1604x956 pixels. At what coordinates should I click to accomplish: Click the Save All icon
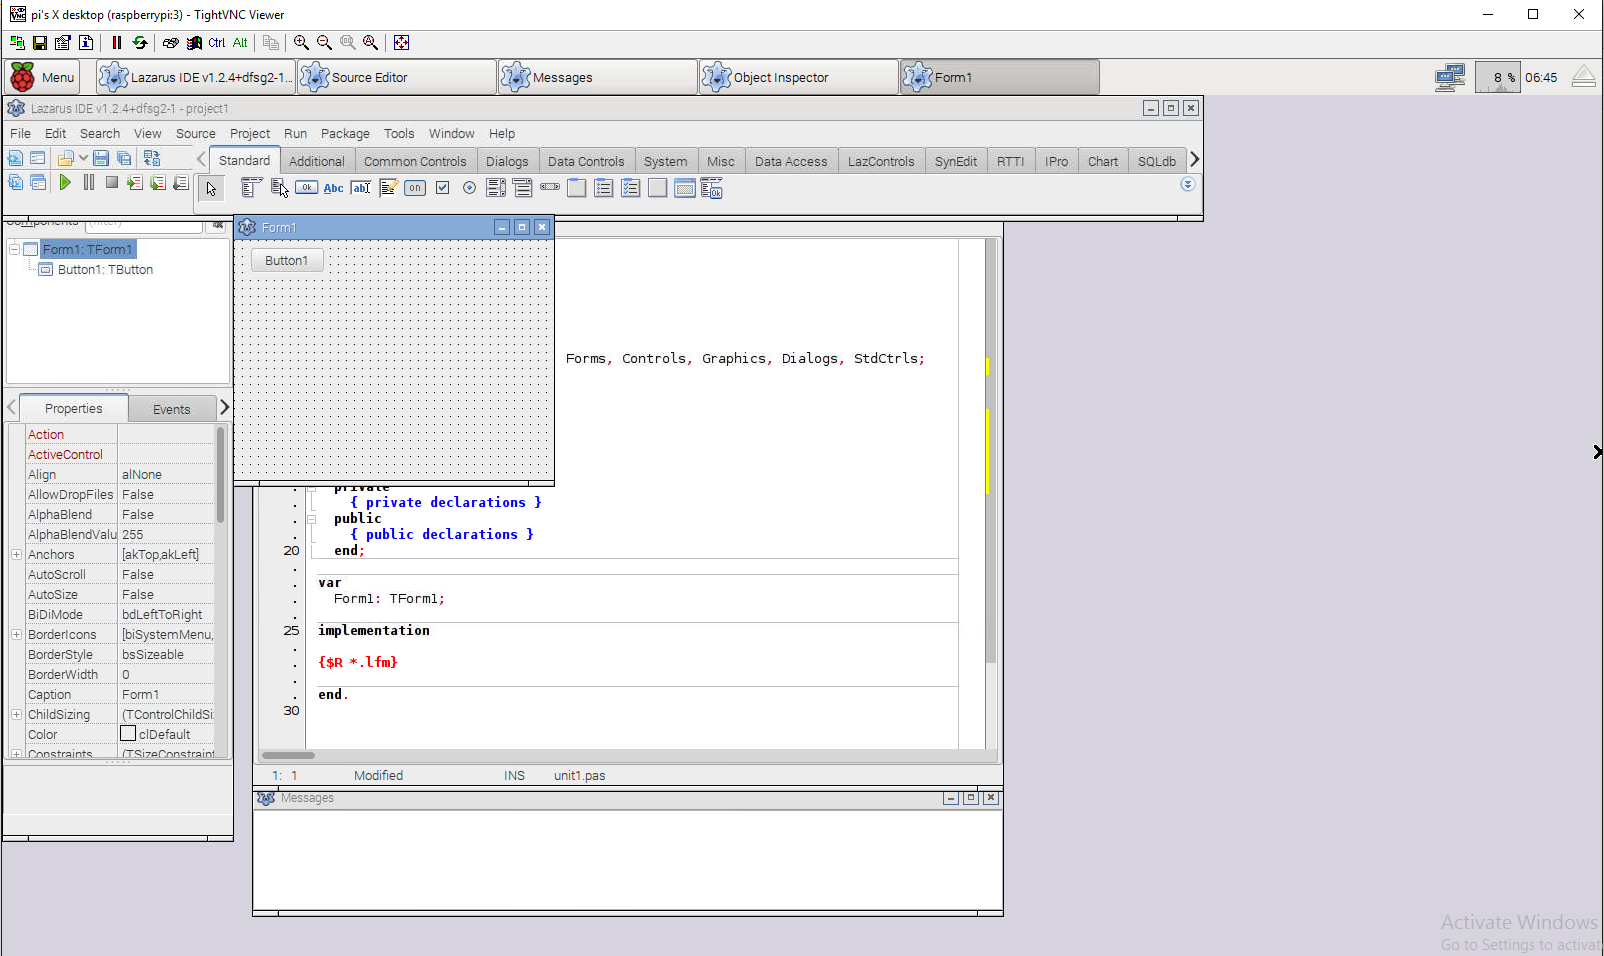[x=124, y=158]
